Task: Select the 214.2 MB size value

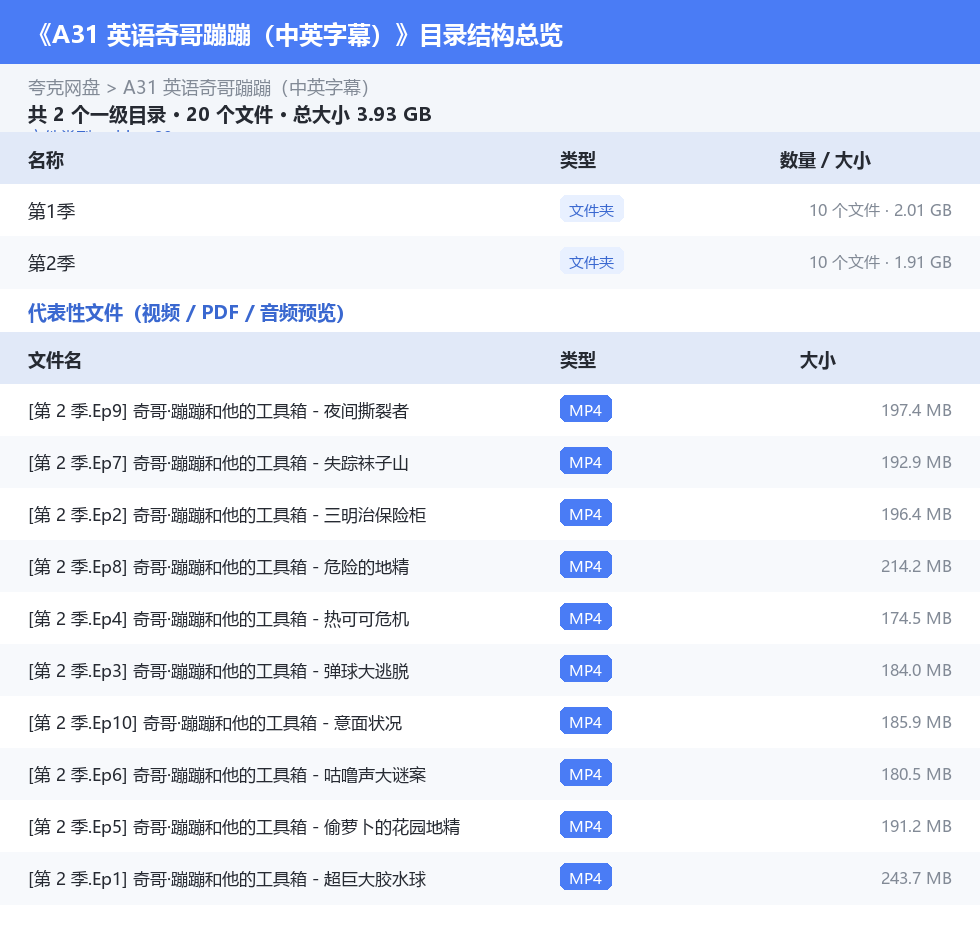Action: pyautogui.click(x=916, y=565)
